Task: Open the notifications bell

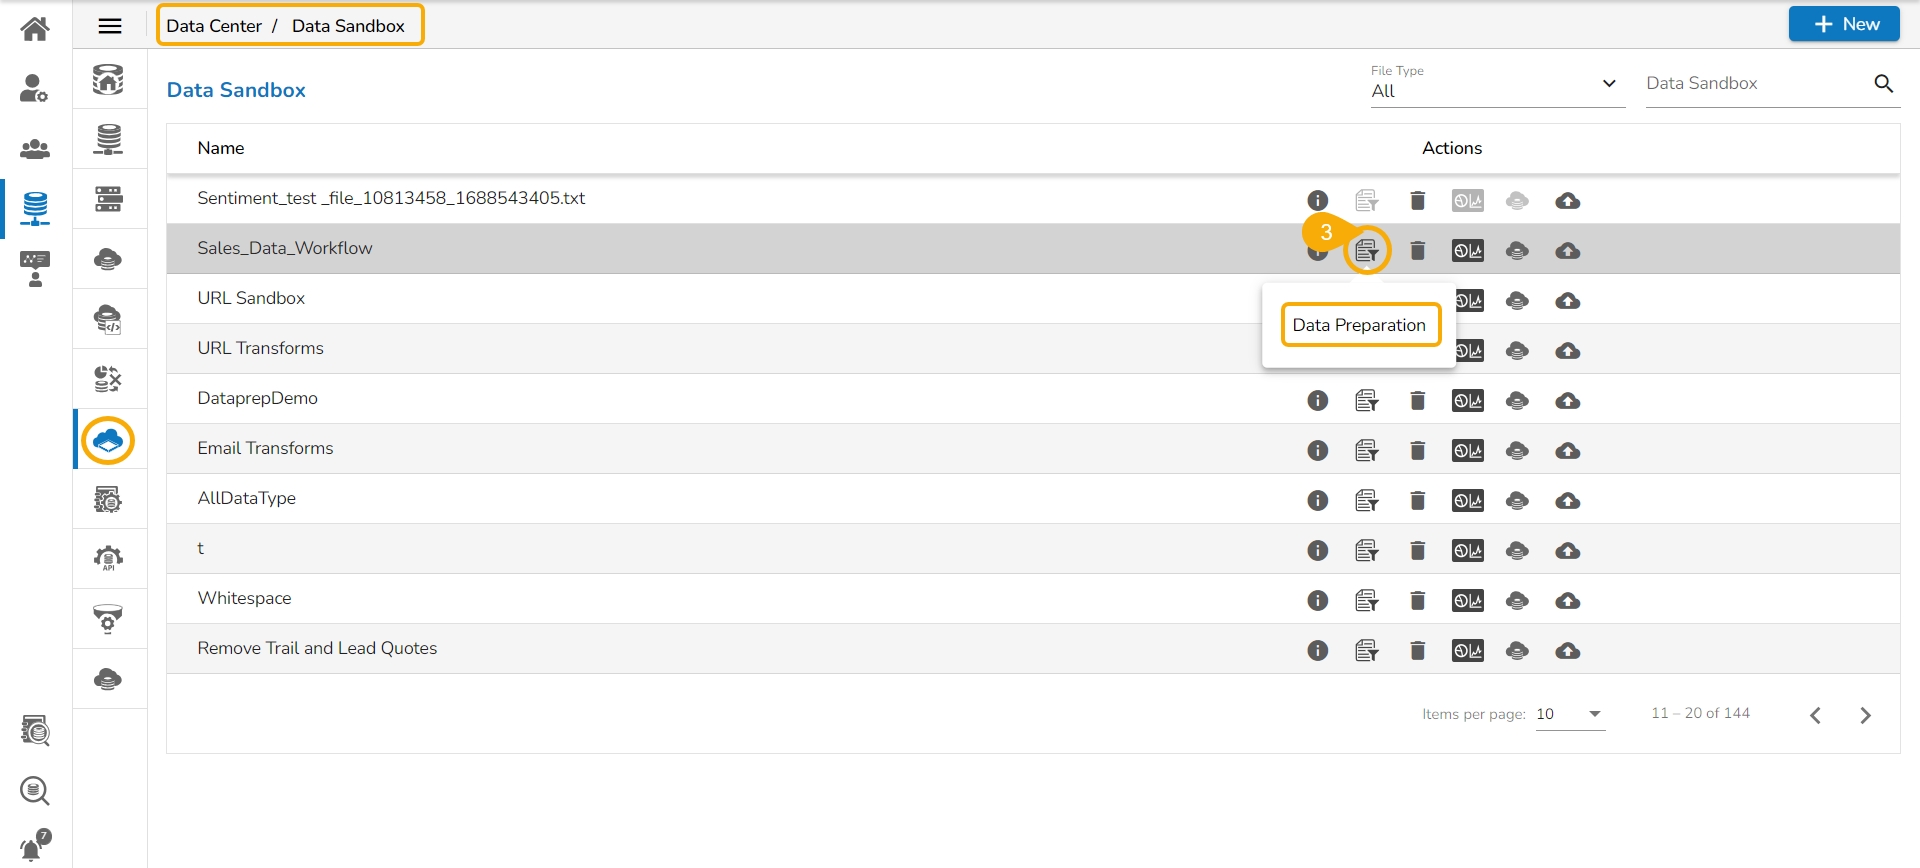Action: (34, 847)
